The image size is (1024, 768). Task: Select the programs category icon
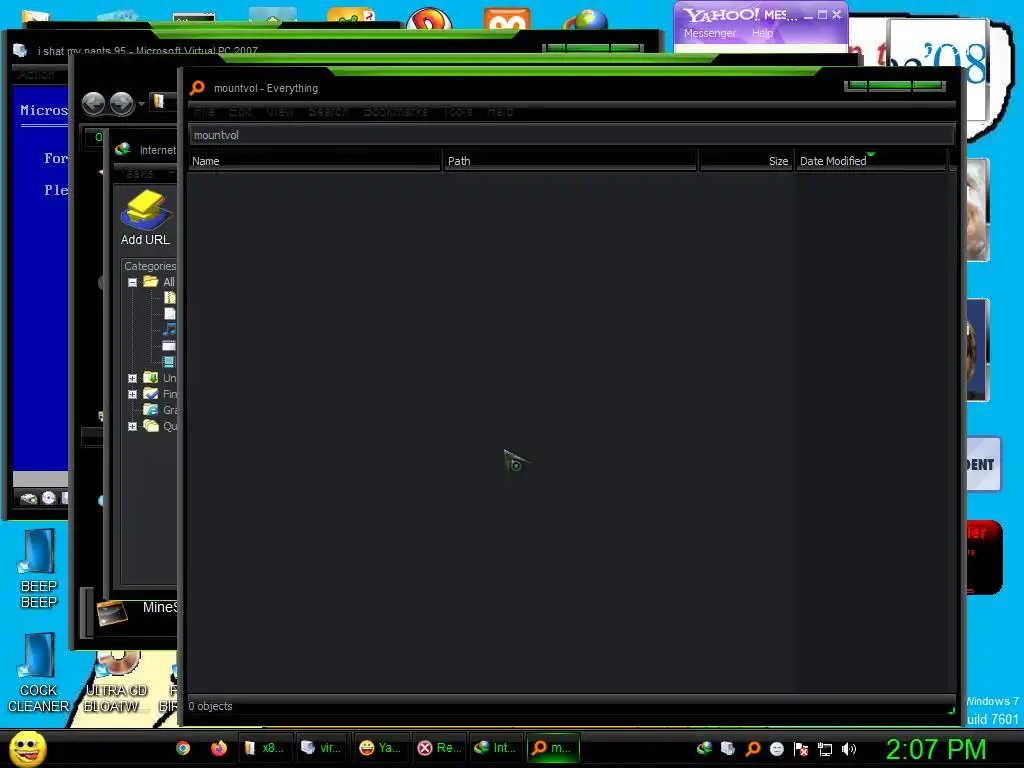click(170, 345)
